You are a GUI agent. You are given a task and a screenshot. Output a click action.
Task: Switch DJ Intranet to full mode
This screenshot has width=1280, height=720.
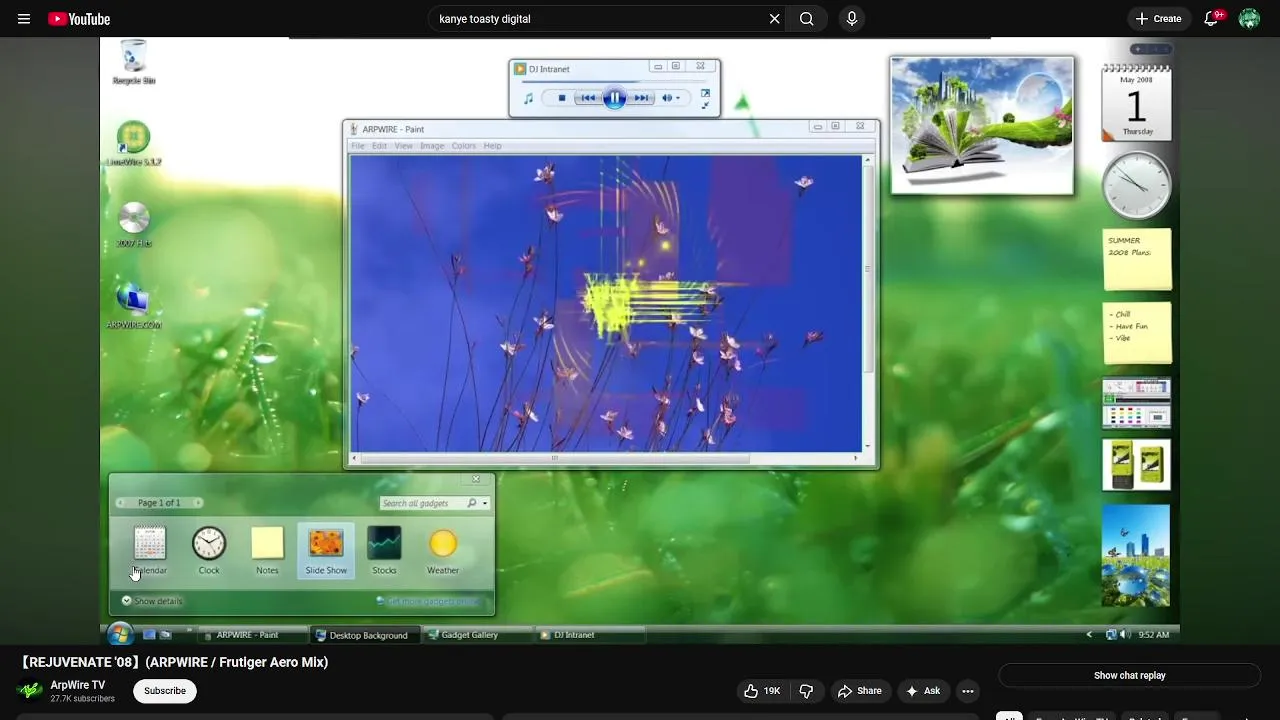click(705, 93)
